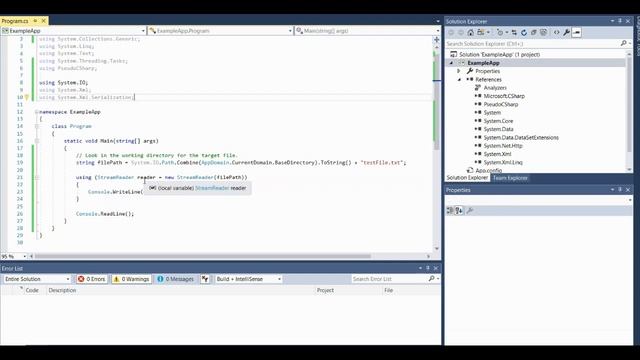Click Solution Explorer Back navigation icon
This screenshot has width=640, height=360.
(451, 33)
